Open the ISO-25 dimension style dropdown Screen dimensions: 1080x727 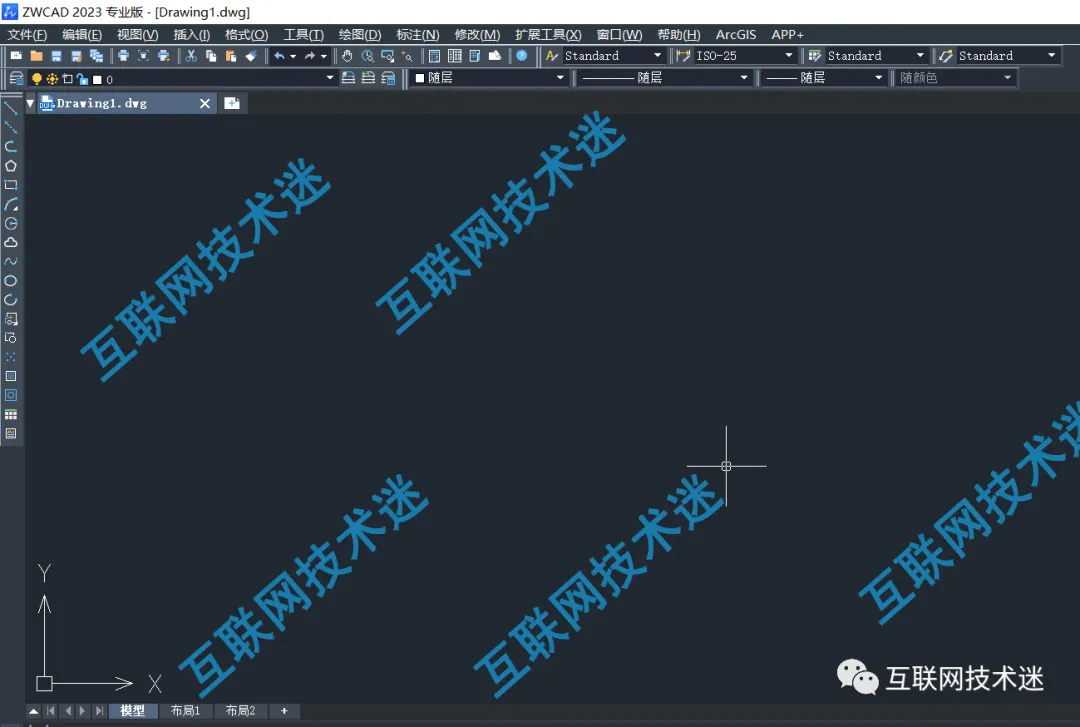[789, 55]
